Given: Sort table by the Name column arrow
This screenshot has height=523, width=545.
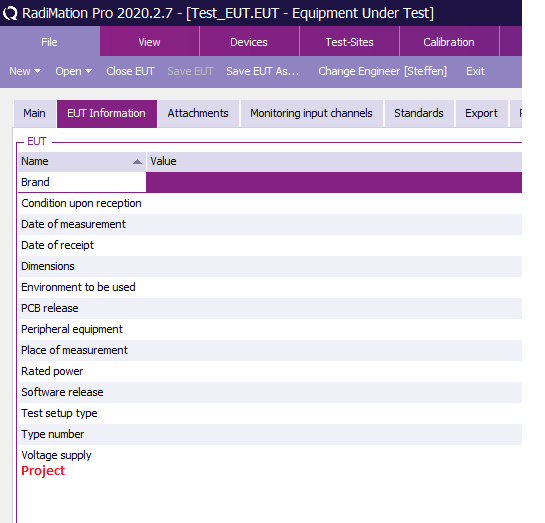Looking at the screenshot, I should coord(137,162).
